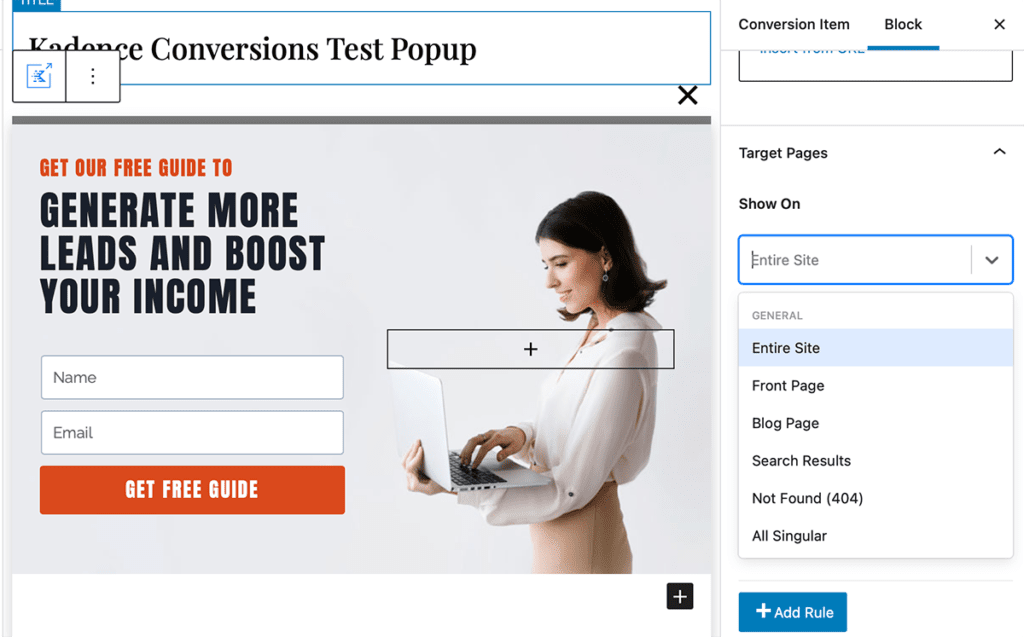Click the Kadence Conversions block icon
The image size is (1024, 637).
[x=39, y=76]
